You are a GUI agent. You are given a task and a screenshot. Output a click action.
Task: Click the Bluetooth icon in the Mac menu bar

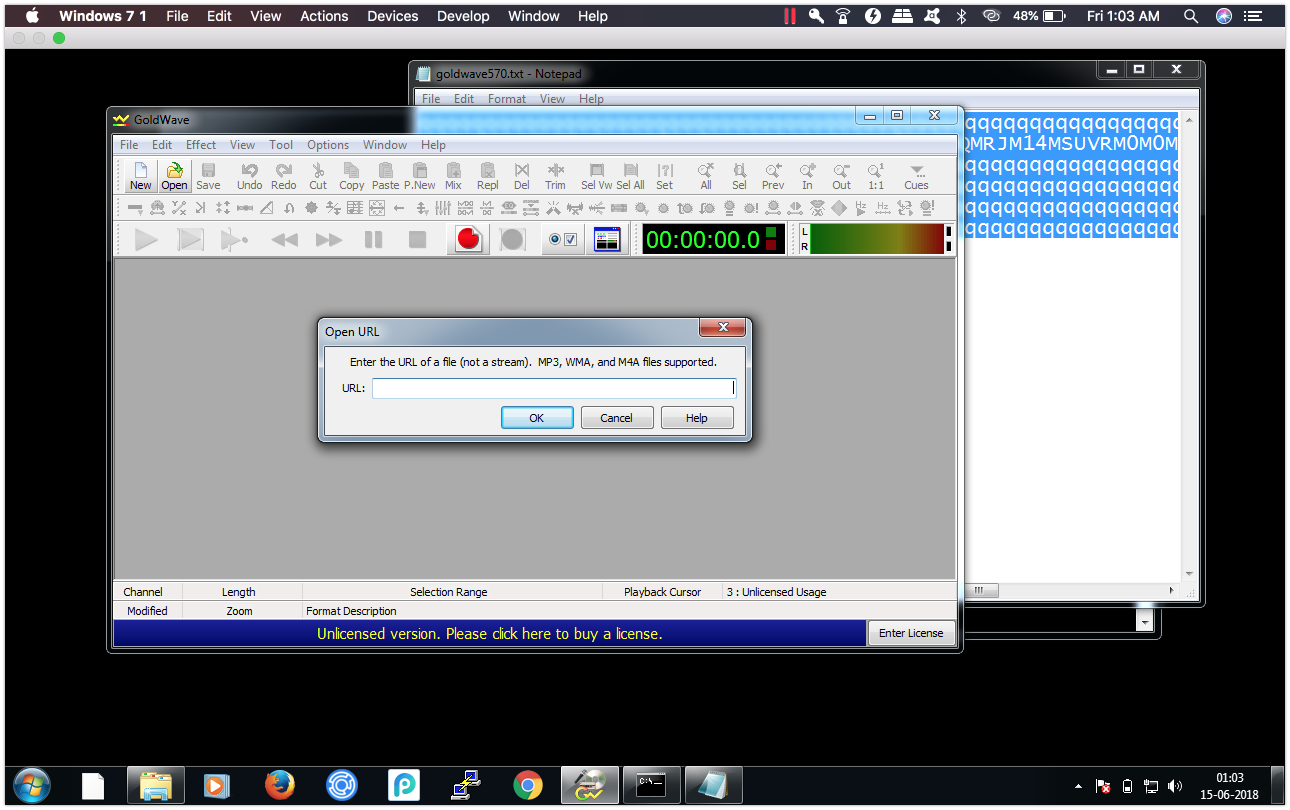962,16
